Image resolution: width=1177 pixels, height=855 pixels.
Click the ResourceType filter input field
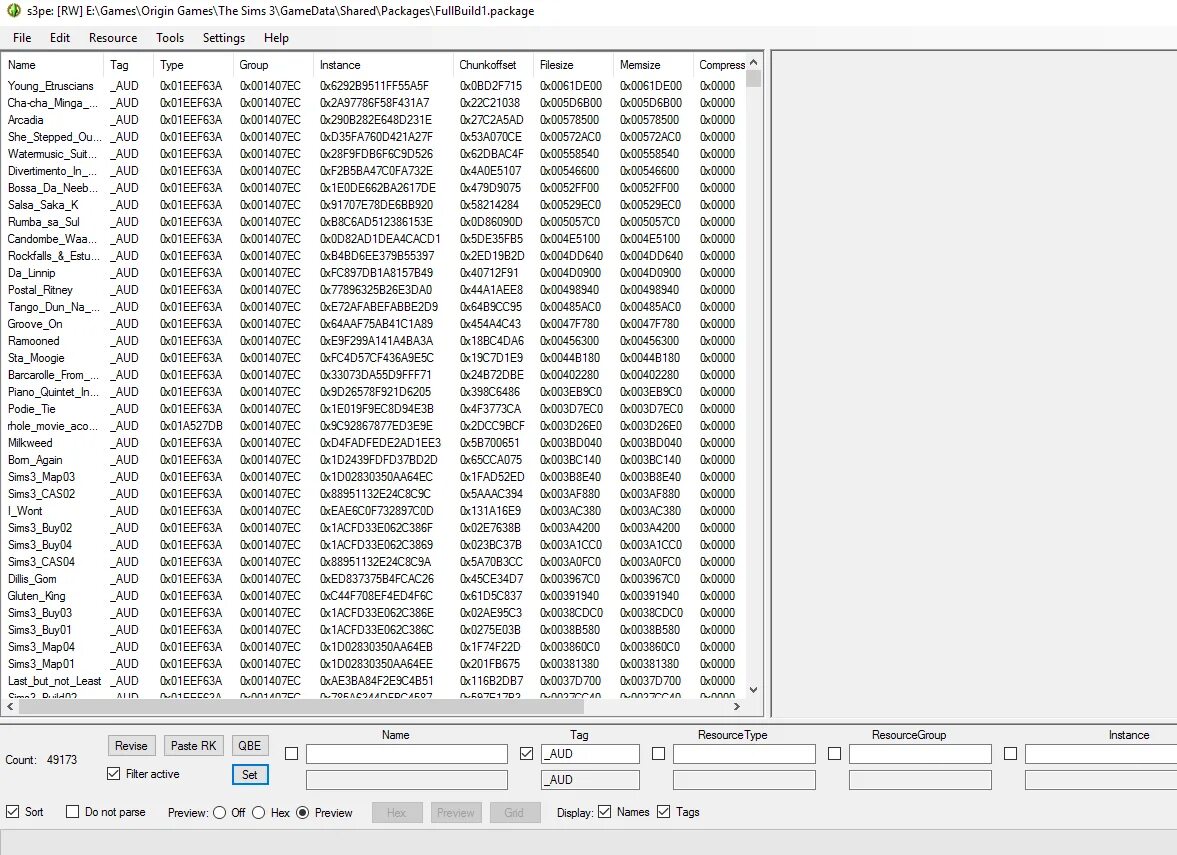point(744,754)
